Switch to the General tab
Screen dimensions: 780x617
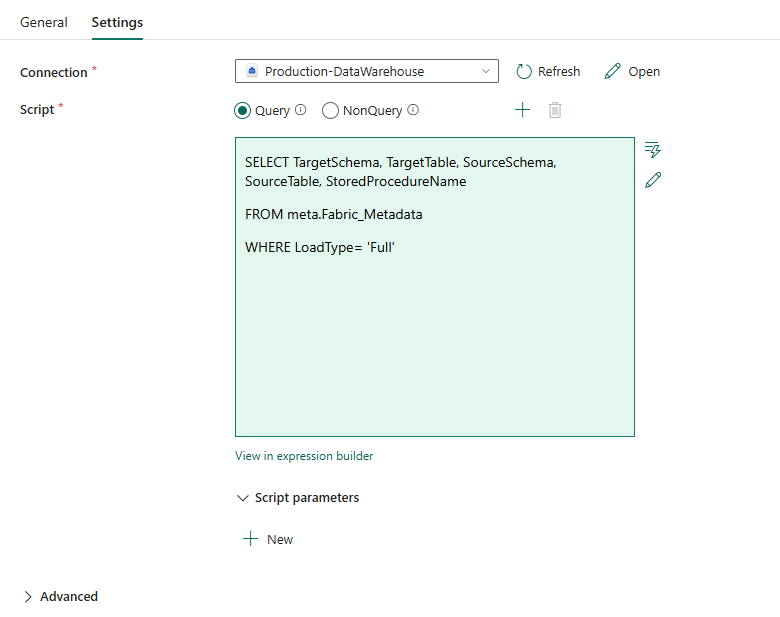coord(44,22)
